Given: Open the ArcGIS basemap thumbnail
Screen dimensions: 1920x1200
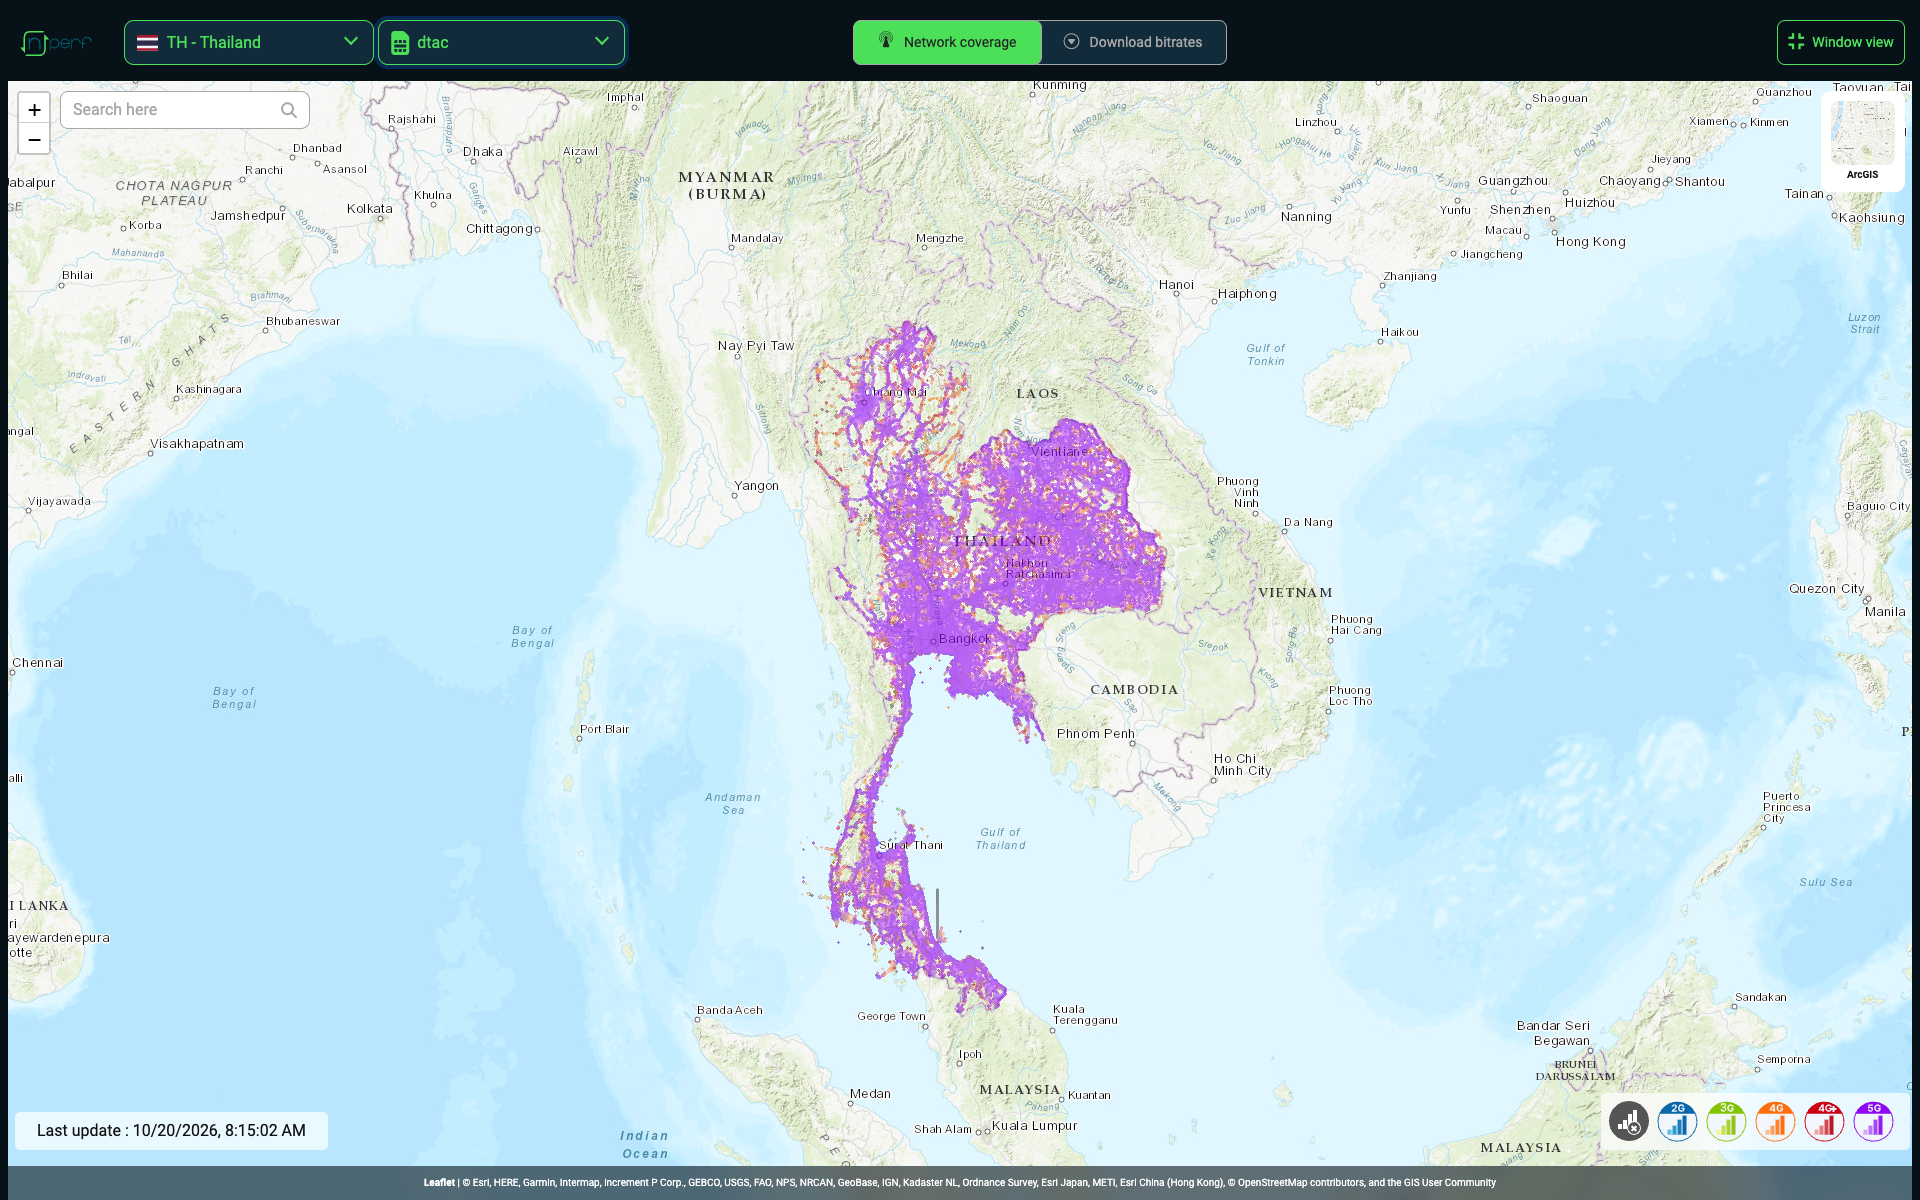Looking at the screenshot, I should coord(1862,141).
